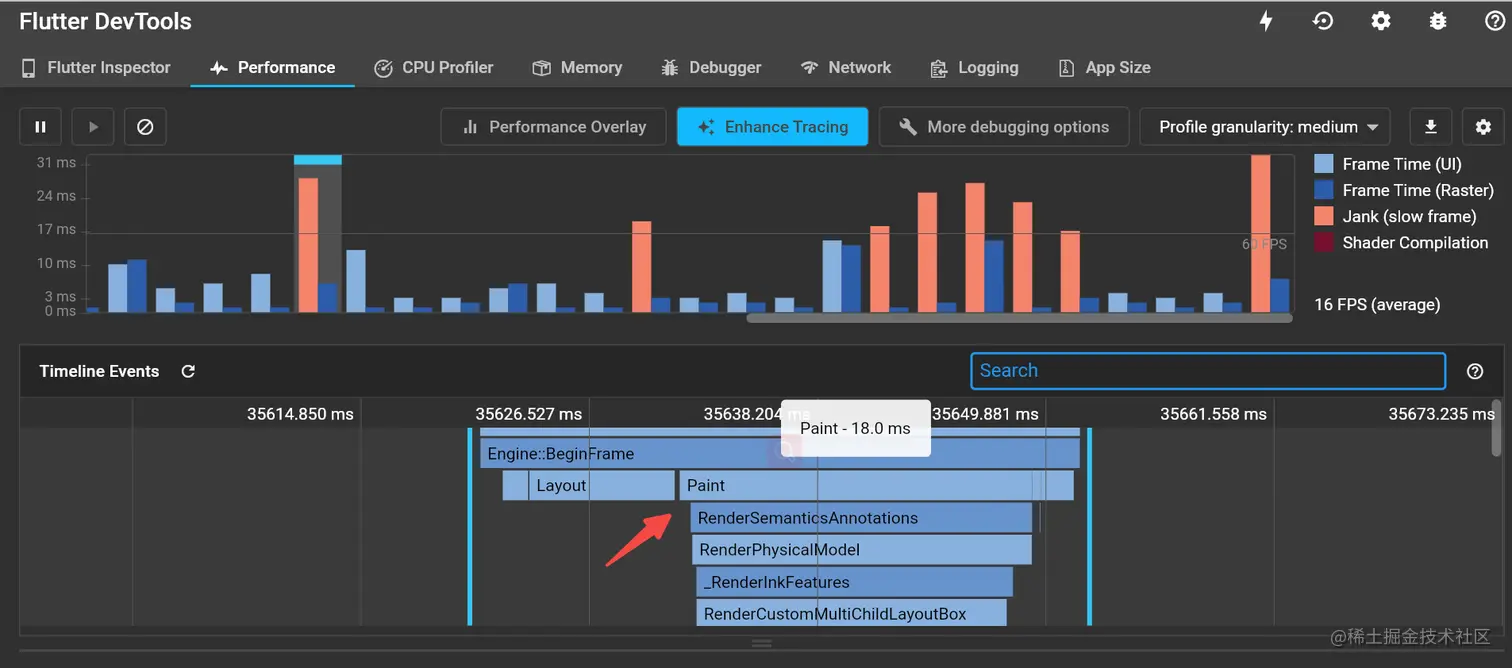The width and height of the screenshot is (1512, 668).
Task: Open the CPU Profiler tab
Action: pyautogui.click(x=434, y=67)
